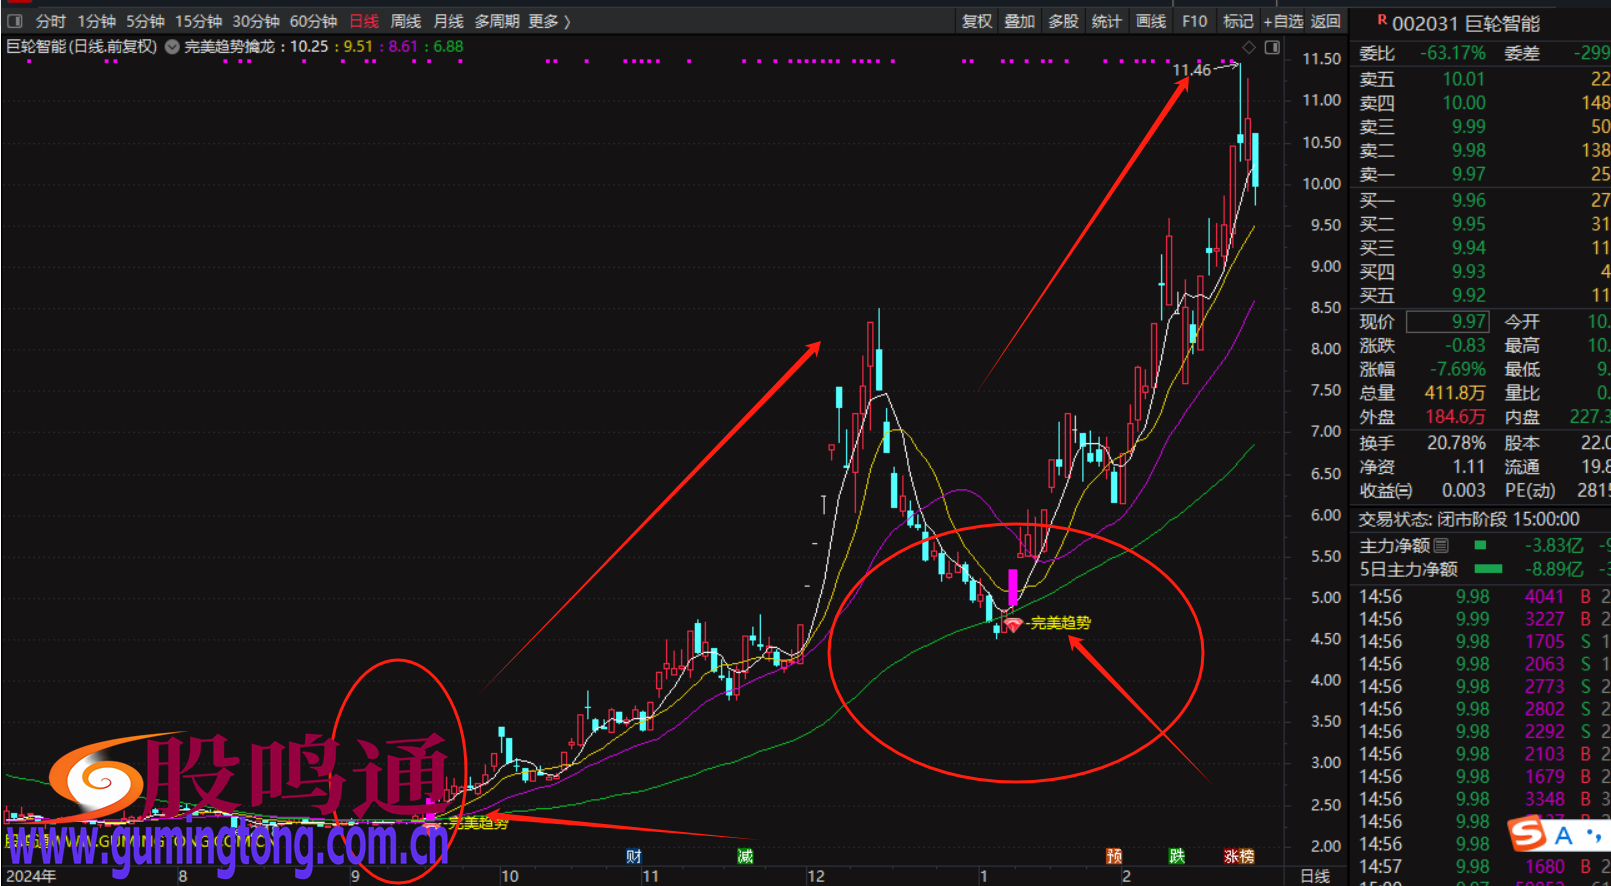Viewport: 1611px width, 886px height.
Task: Click the orange 预 marker at chart bottom
Action: click(1114, 856)
